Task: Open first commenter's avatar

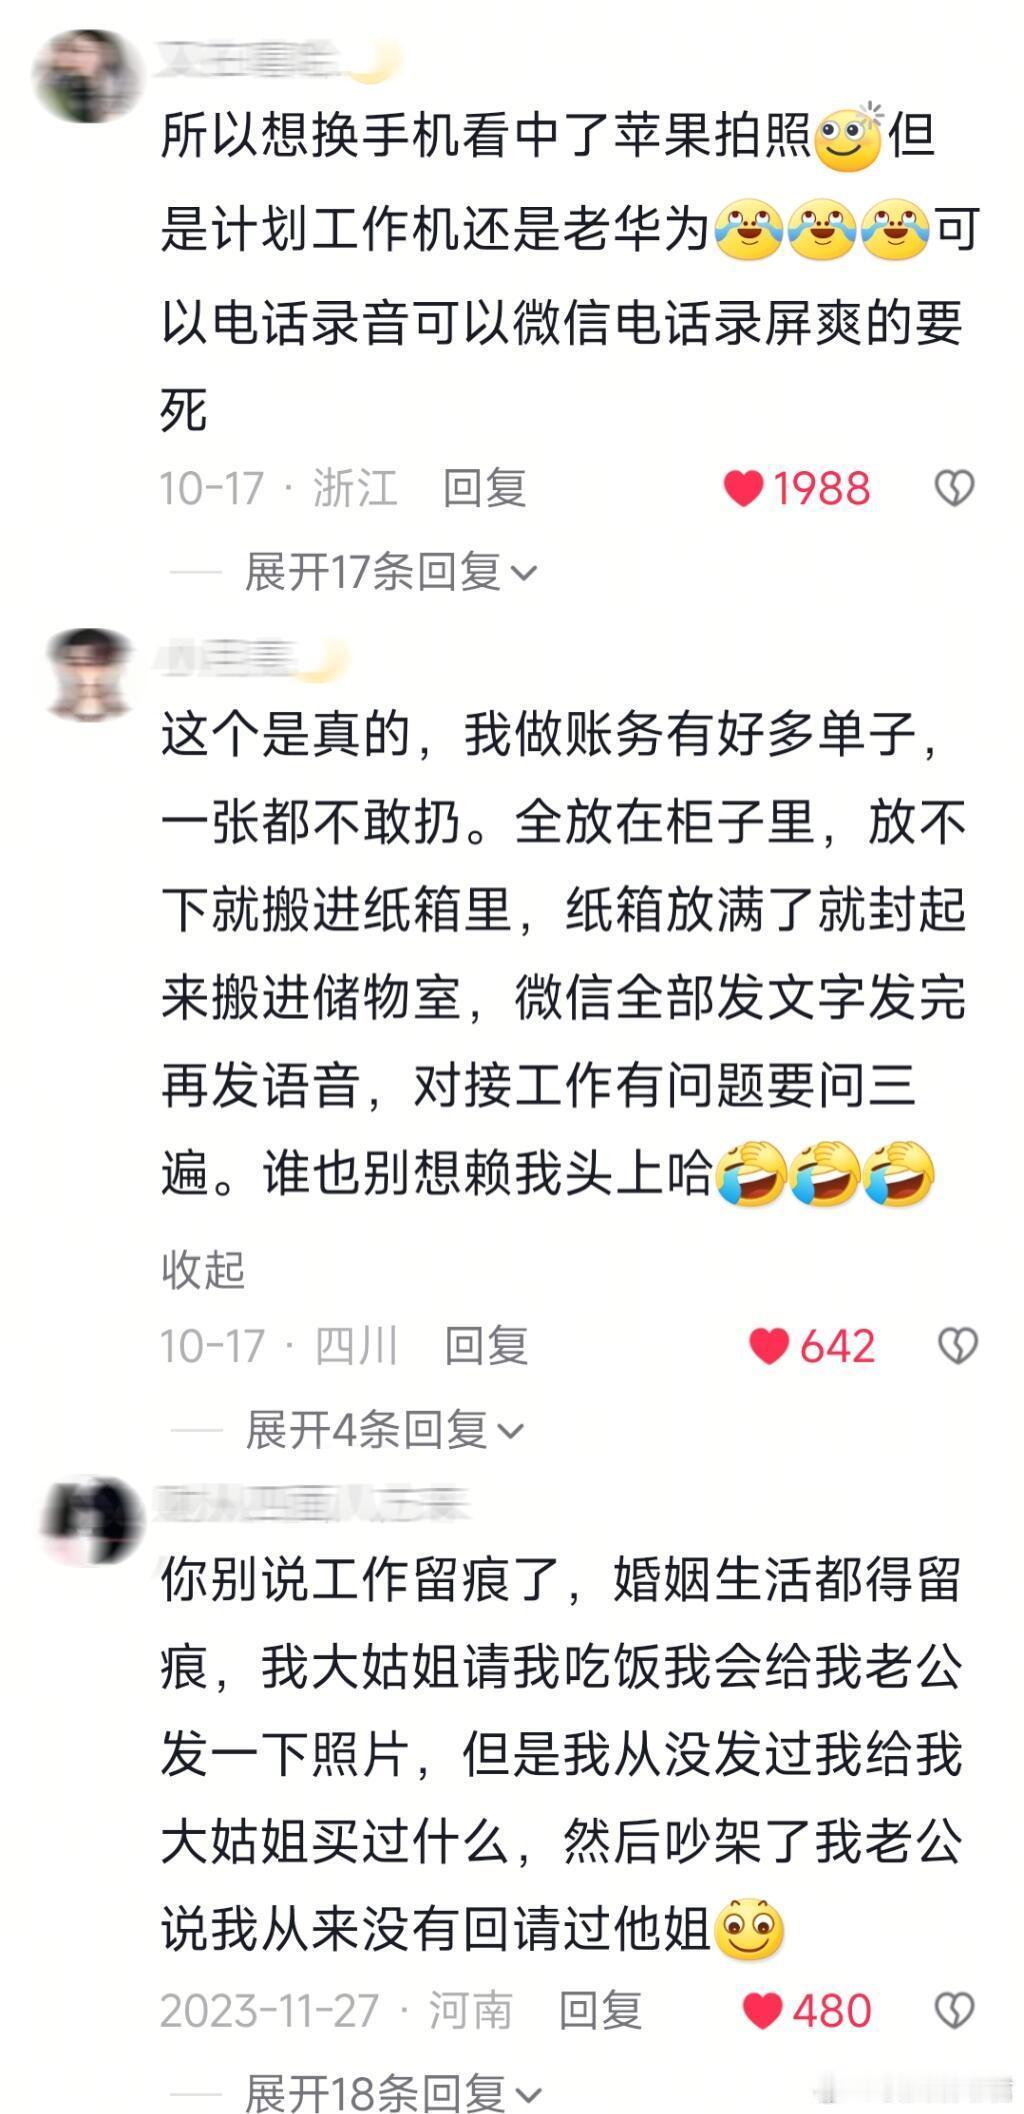Action: [84, 76]
